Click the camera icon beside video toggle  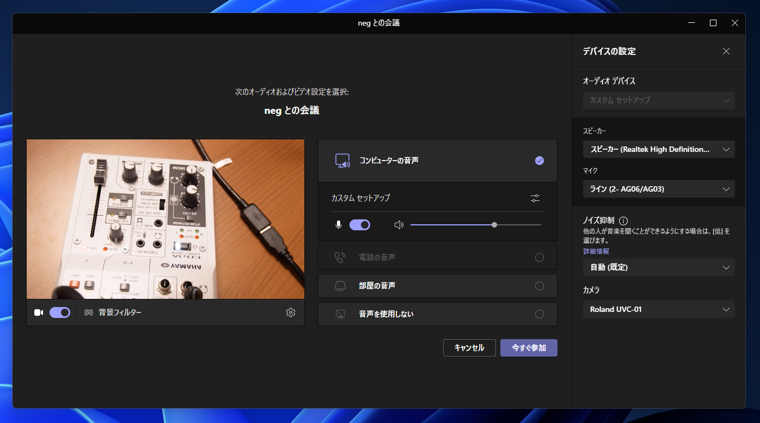[38, 313]
